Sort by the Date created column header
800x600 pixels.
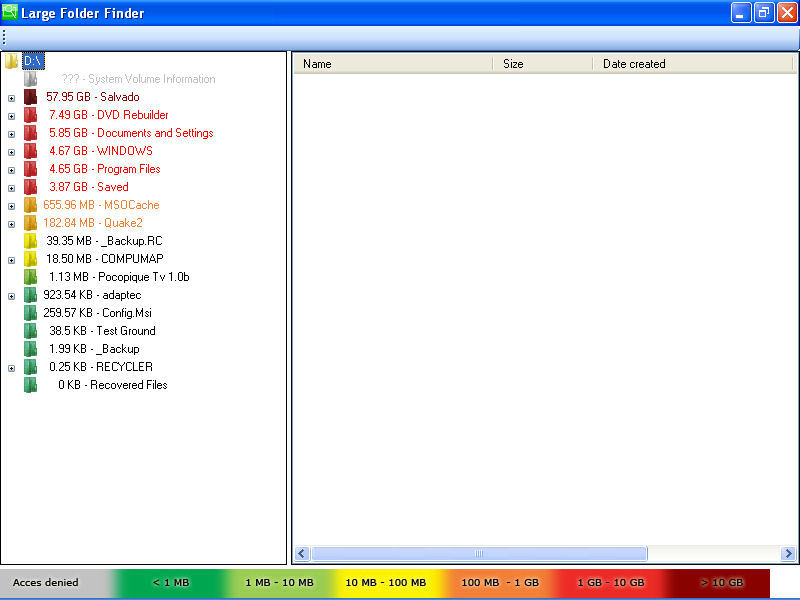[x=693, y=64]
